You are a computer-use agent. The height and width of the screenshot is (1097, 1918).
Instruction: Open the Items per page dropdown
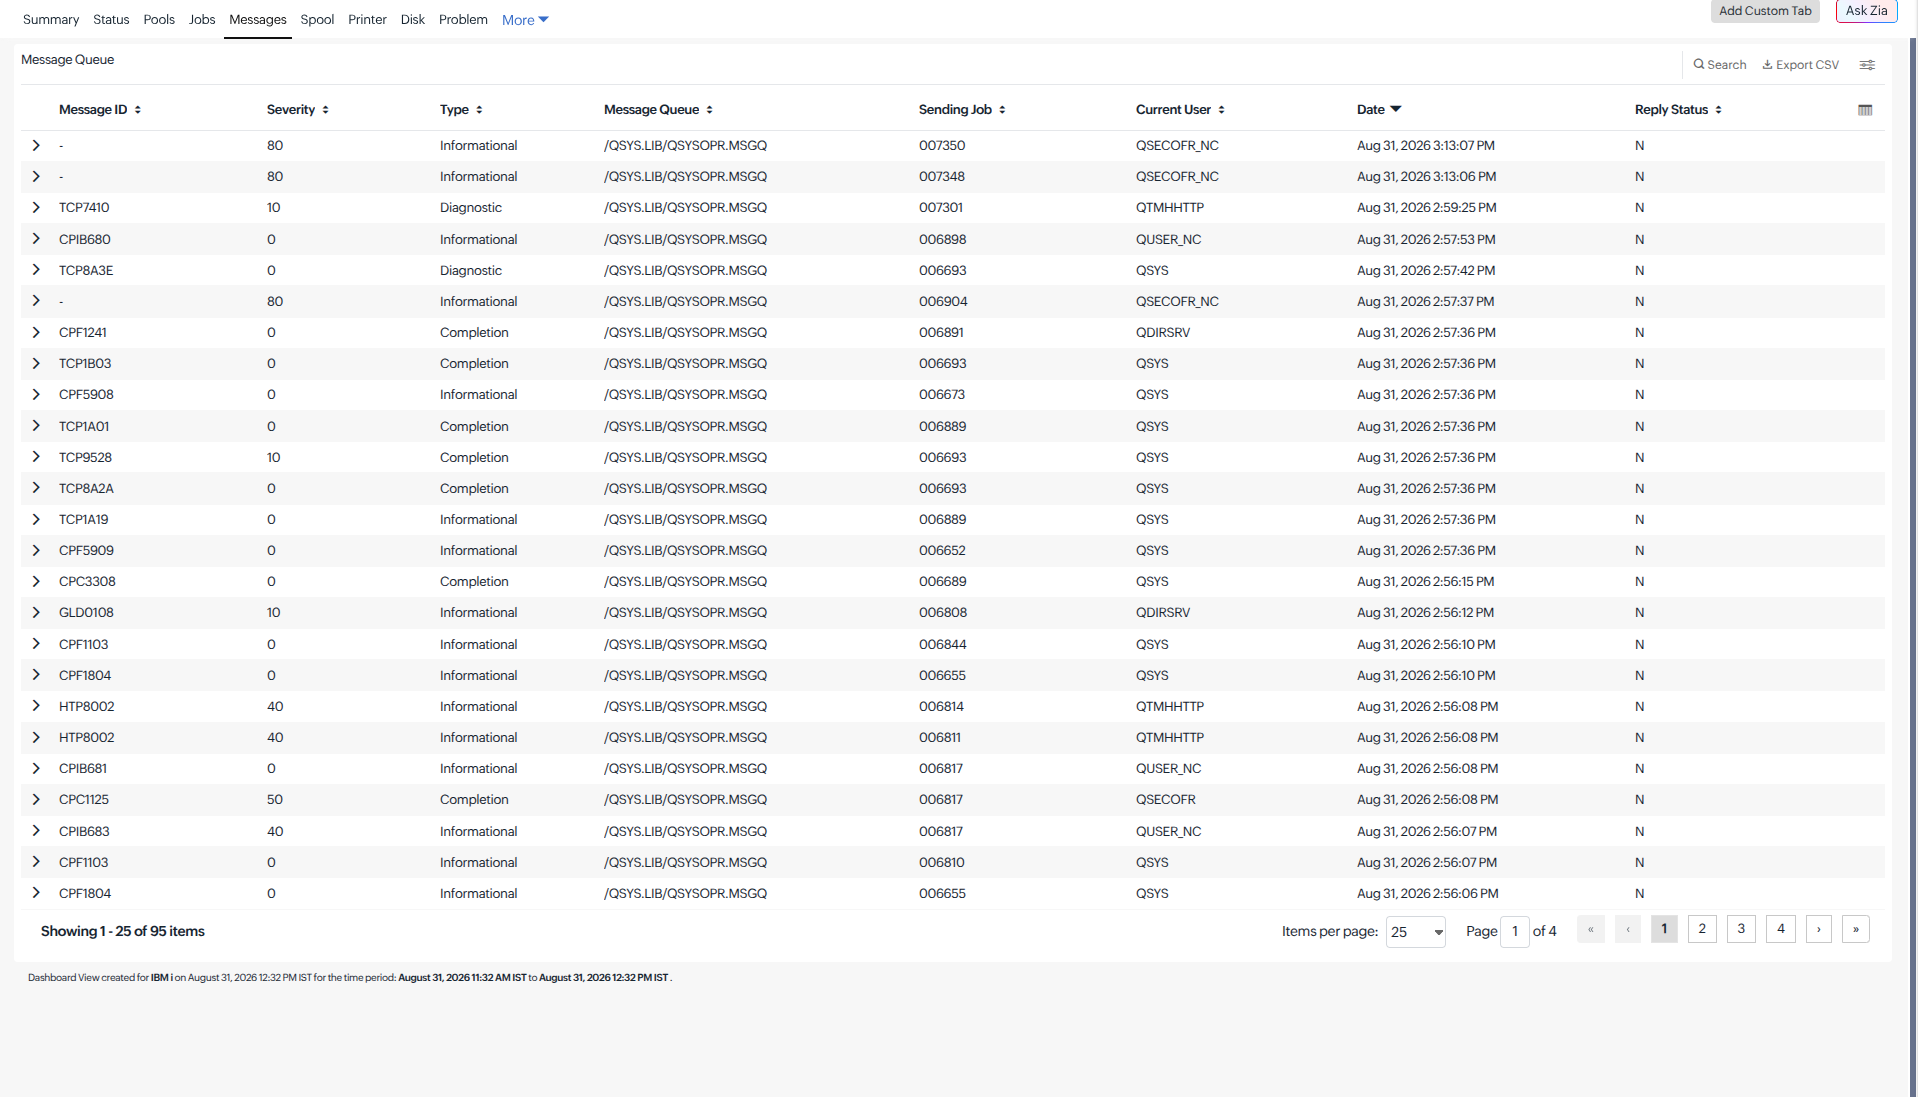coord(1415,932)
